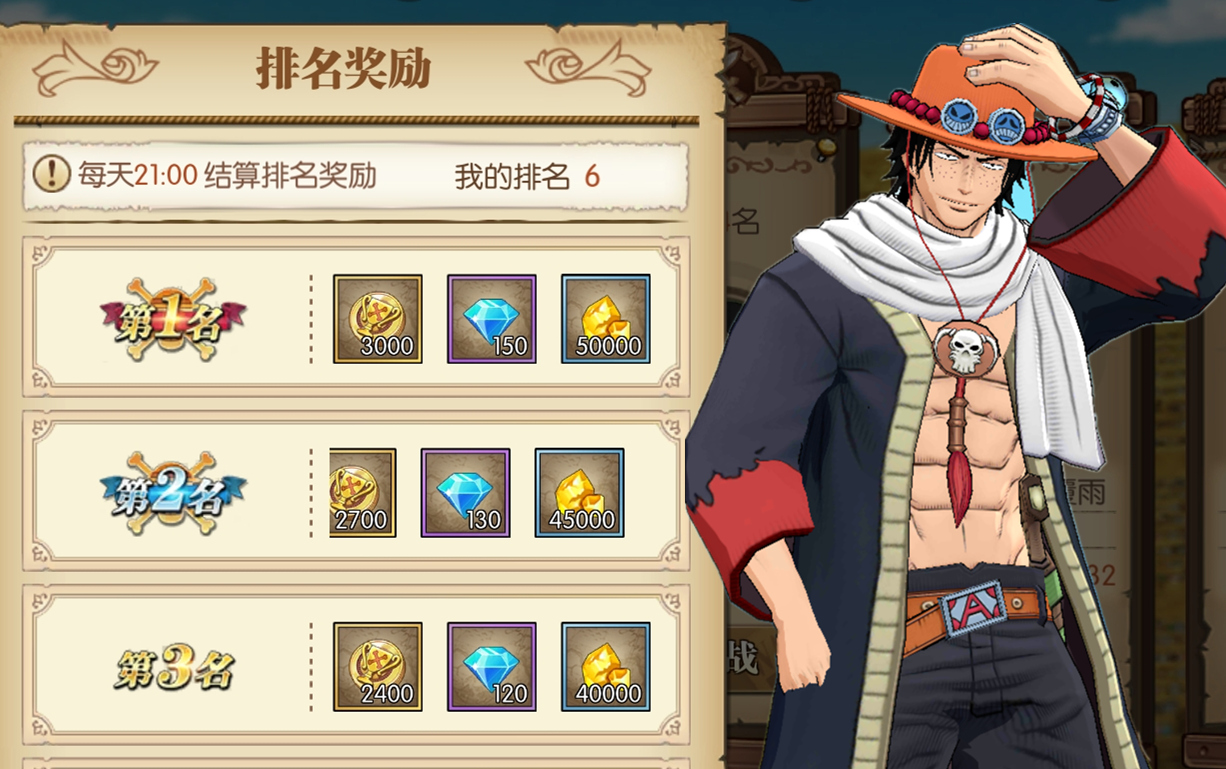Screen dimensions: 1226x769
Task: Click the partially hidden 战 button
Action: pos(744,659)
